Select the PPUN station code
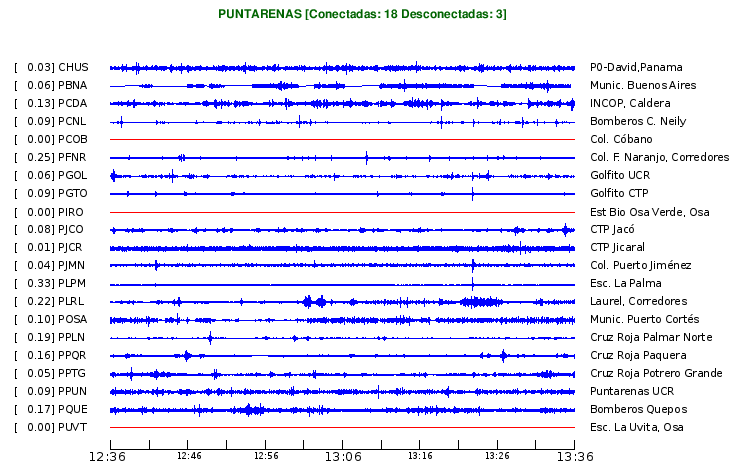Image resolution: width=740 pixels, height=463 pixels. click(73, 391)
